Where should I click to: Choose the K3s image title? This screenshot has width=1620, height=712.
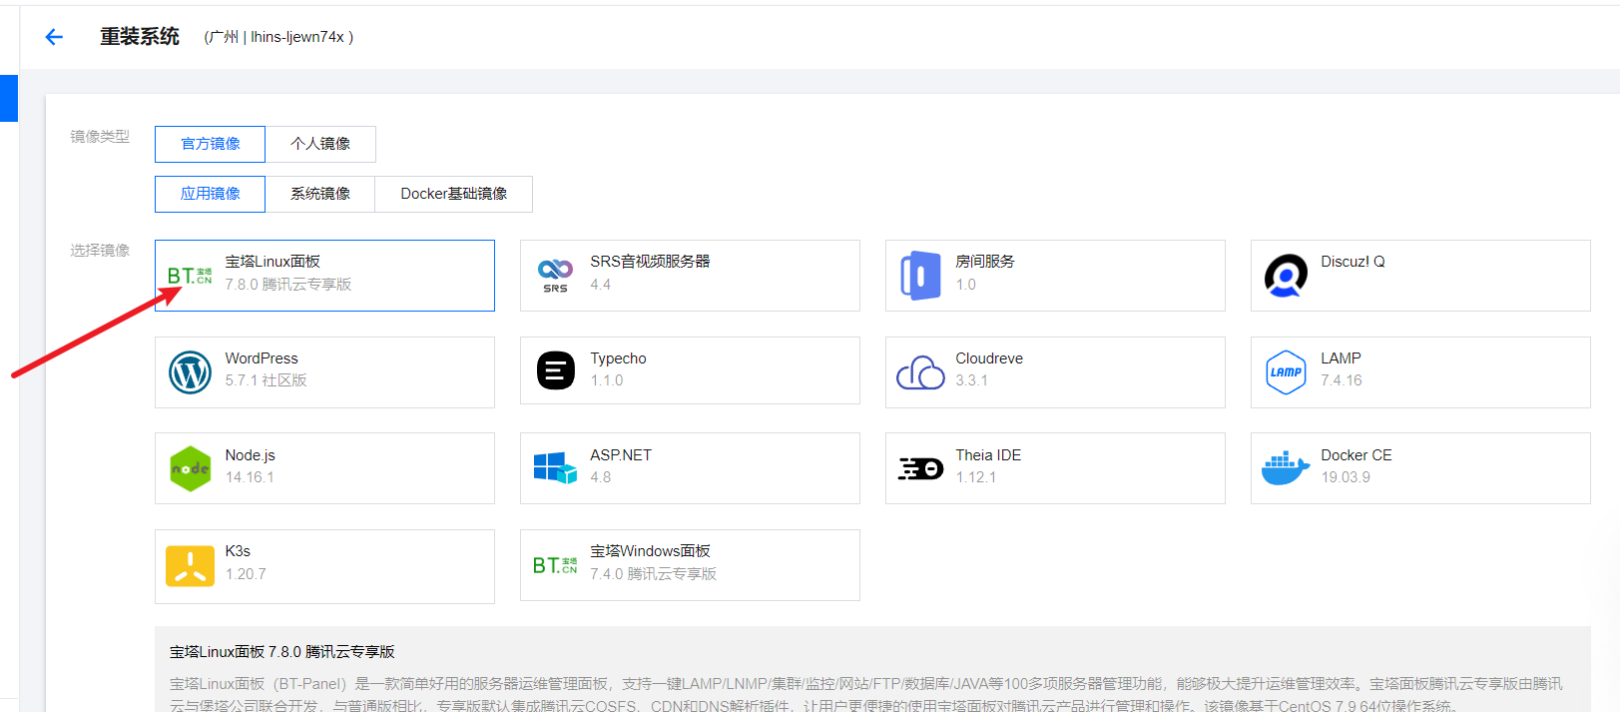tap(238, 551)
